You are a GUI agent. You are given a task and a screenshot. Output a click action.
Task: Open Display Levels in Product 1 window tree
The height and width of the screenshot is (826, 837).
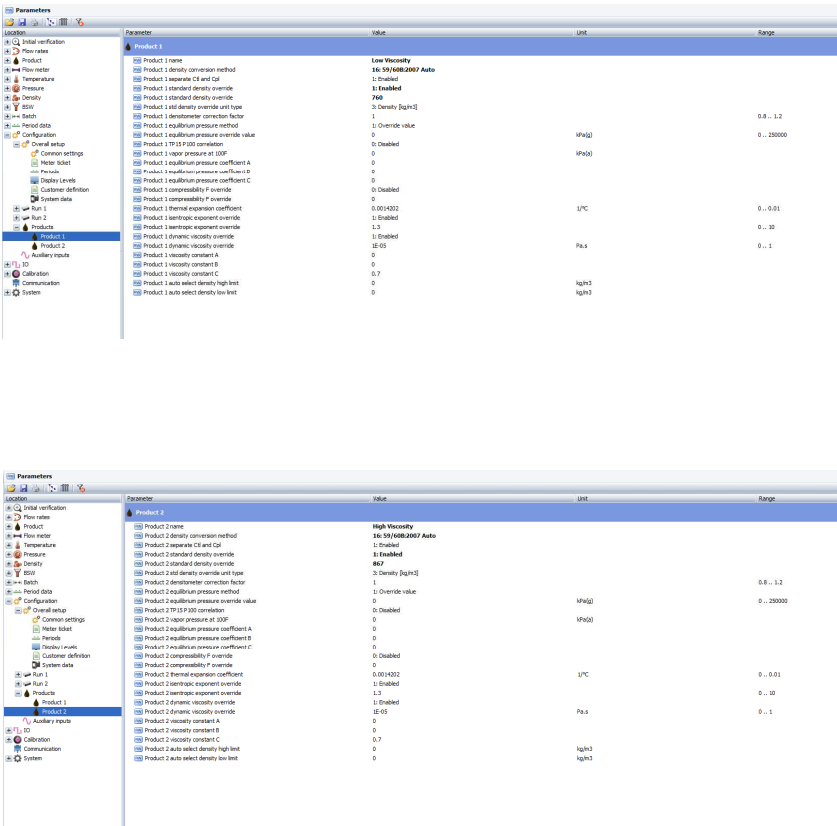pos(58,180)
